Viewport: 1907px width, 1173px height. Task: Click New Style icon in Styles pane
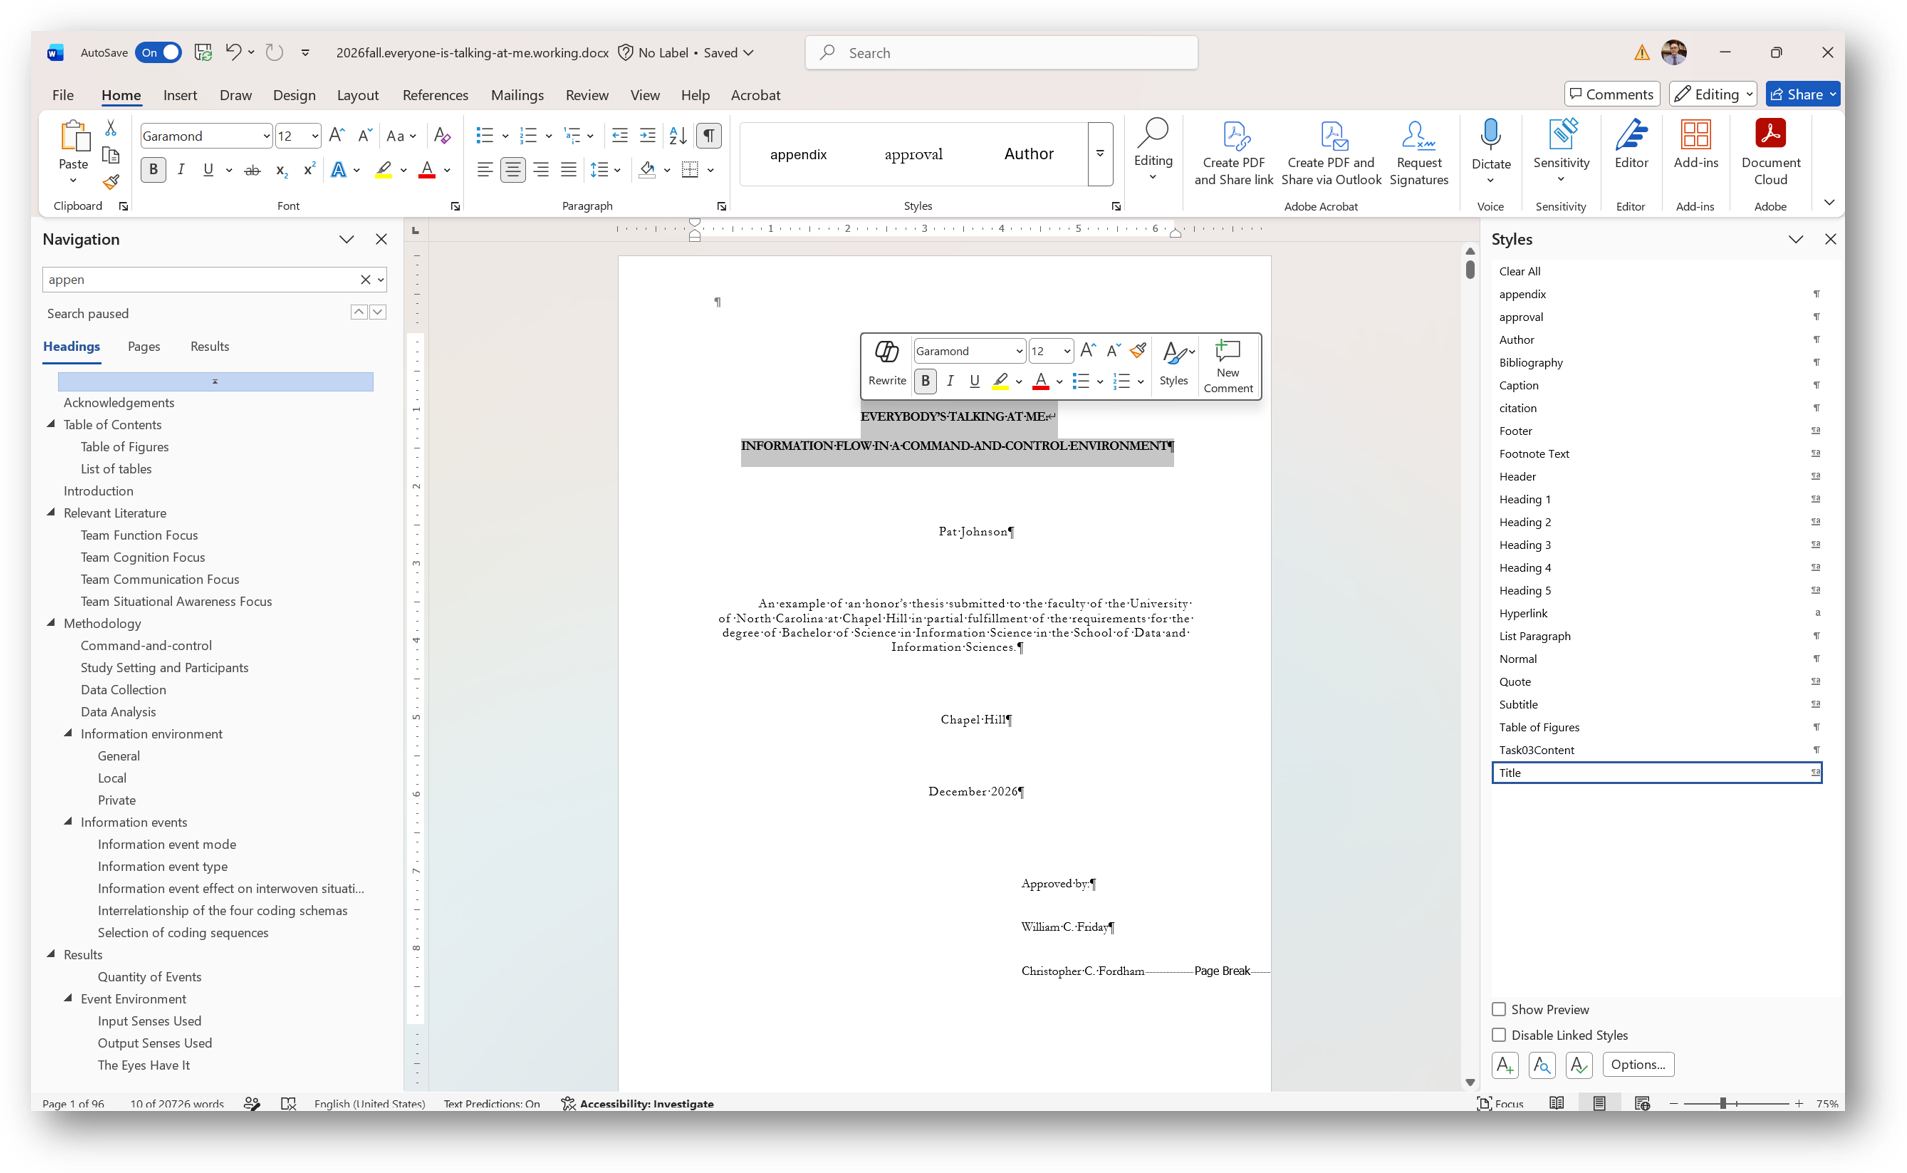(1505, 1065)
